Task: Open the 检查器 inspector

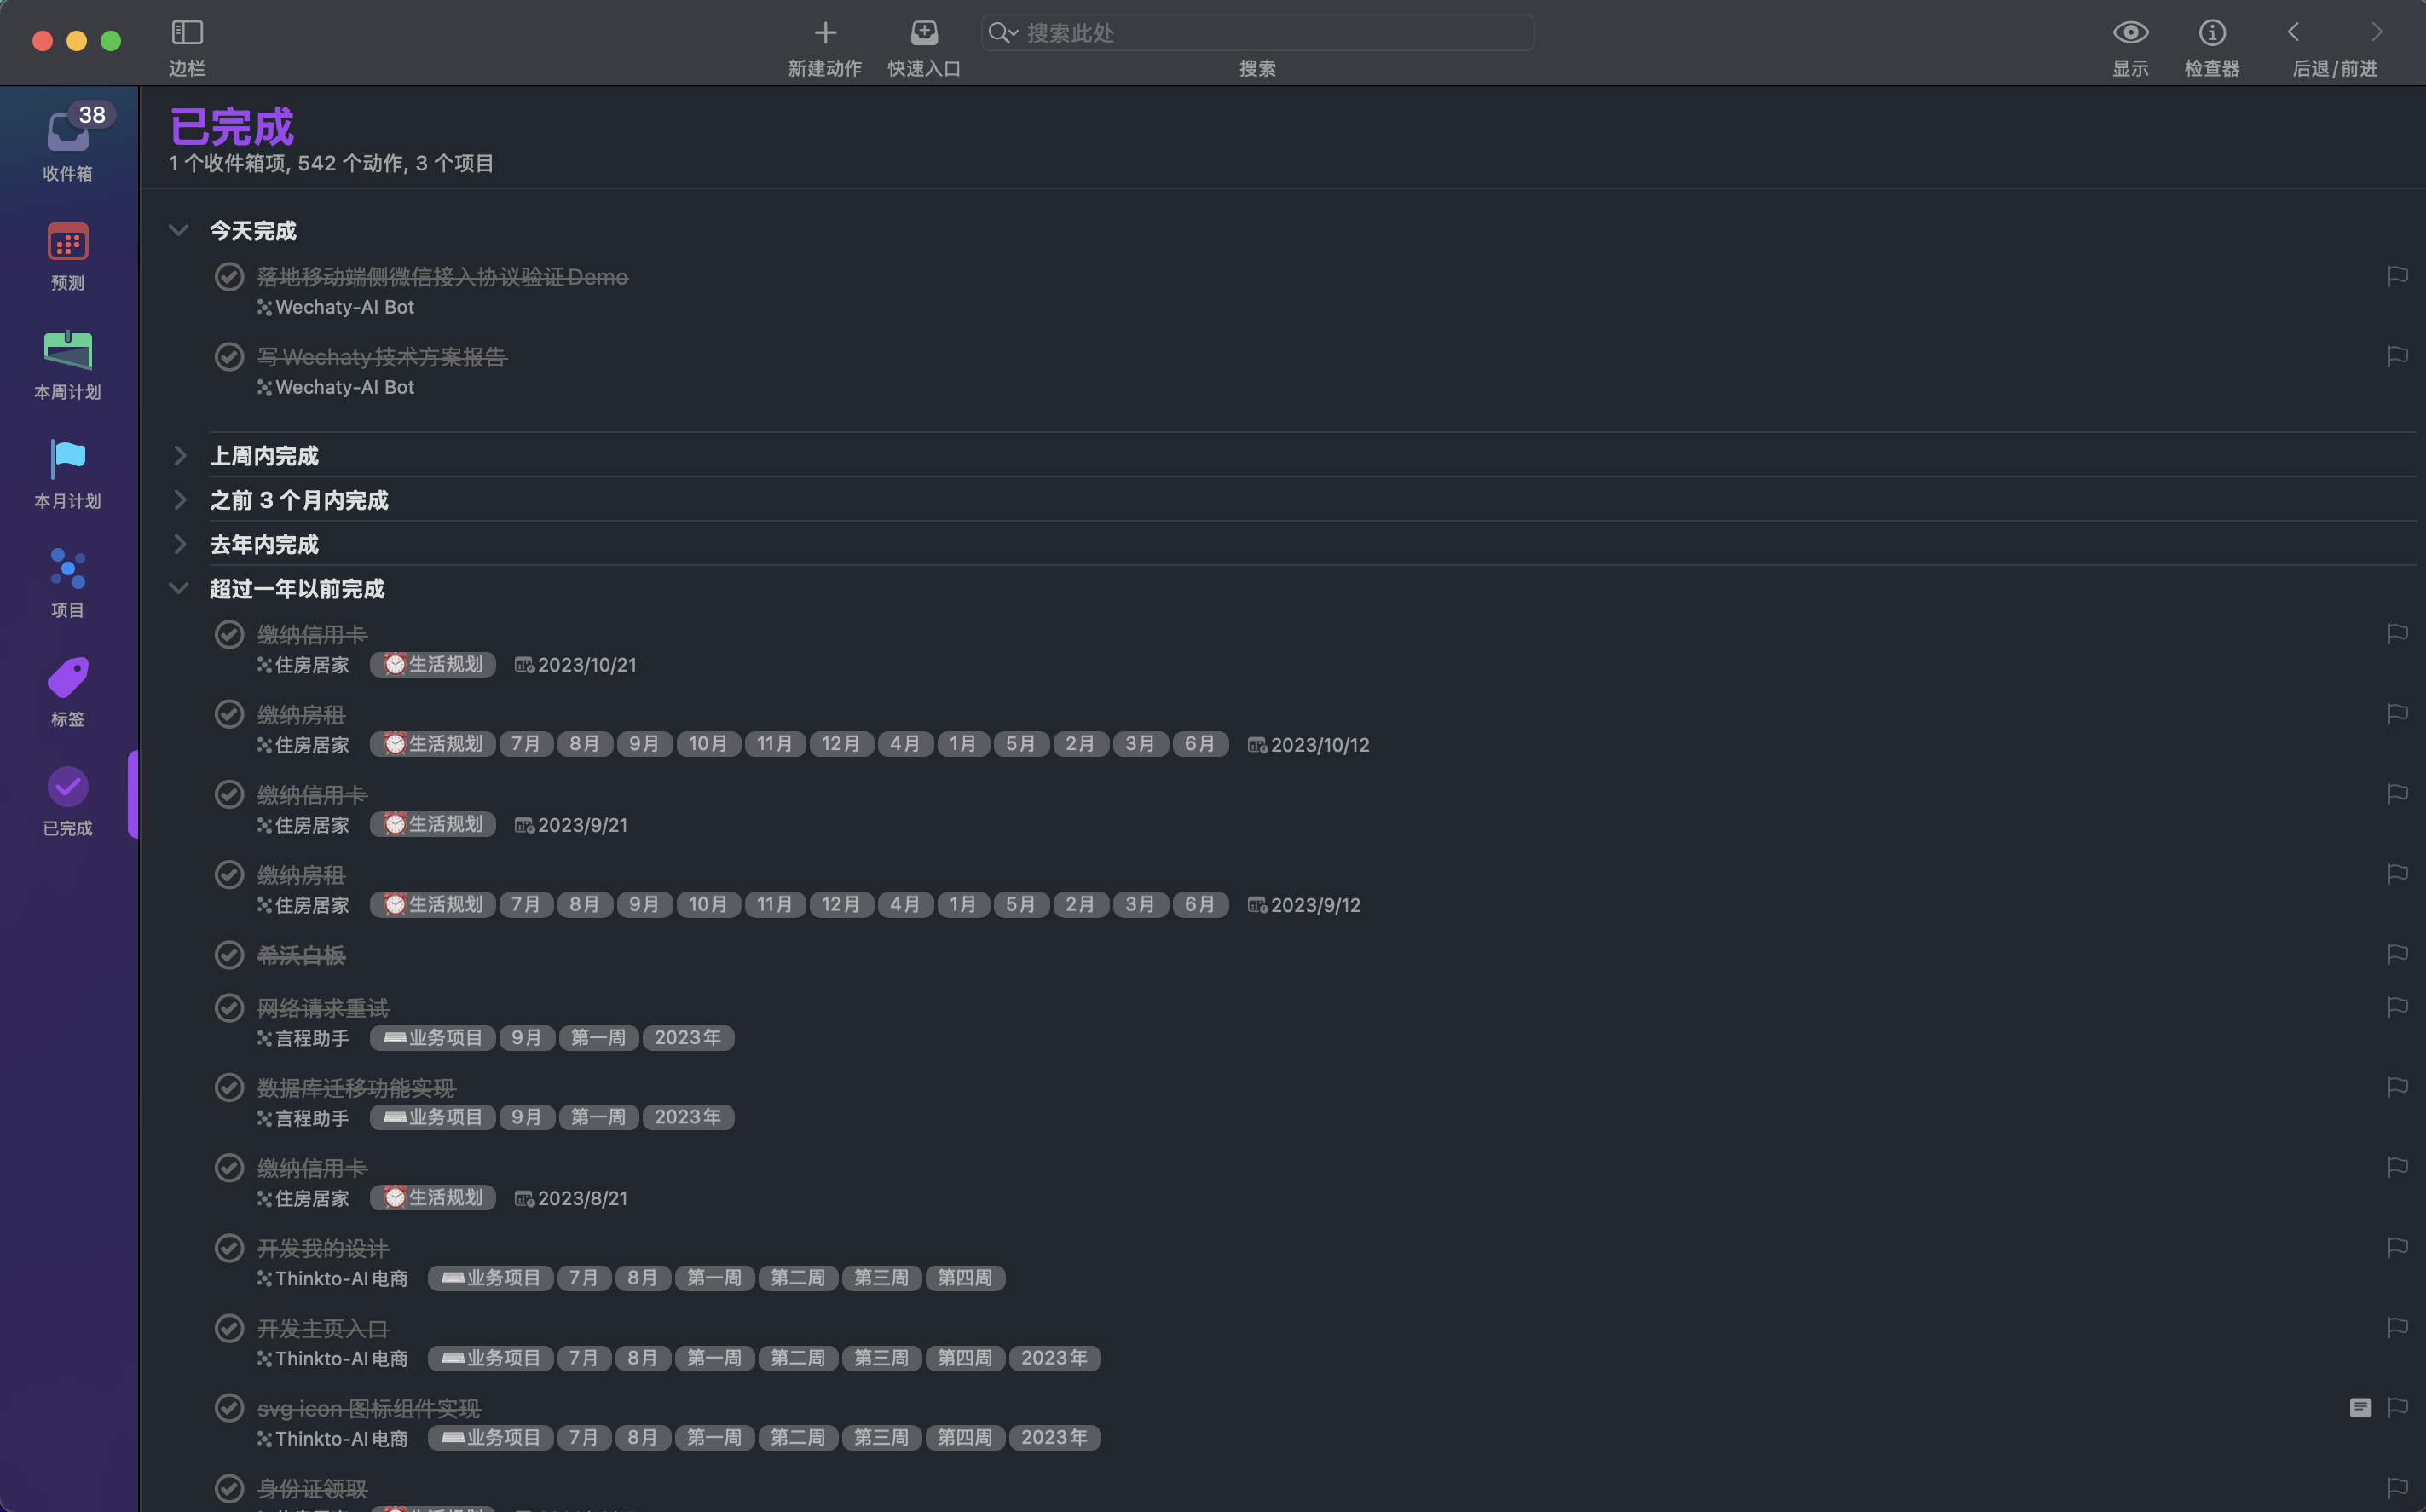Action: point(2212,33)
